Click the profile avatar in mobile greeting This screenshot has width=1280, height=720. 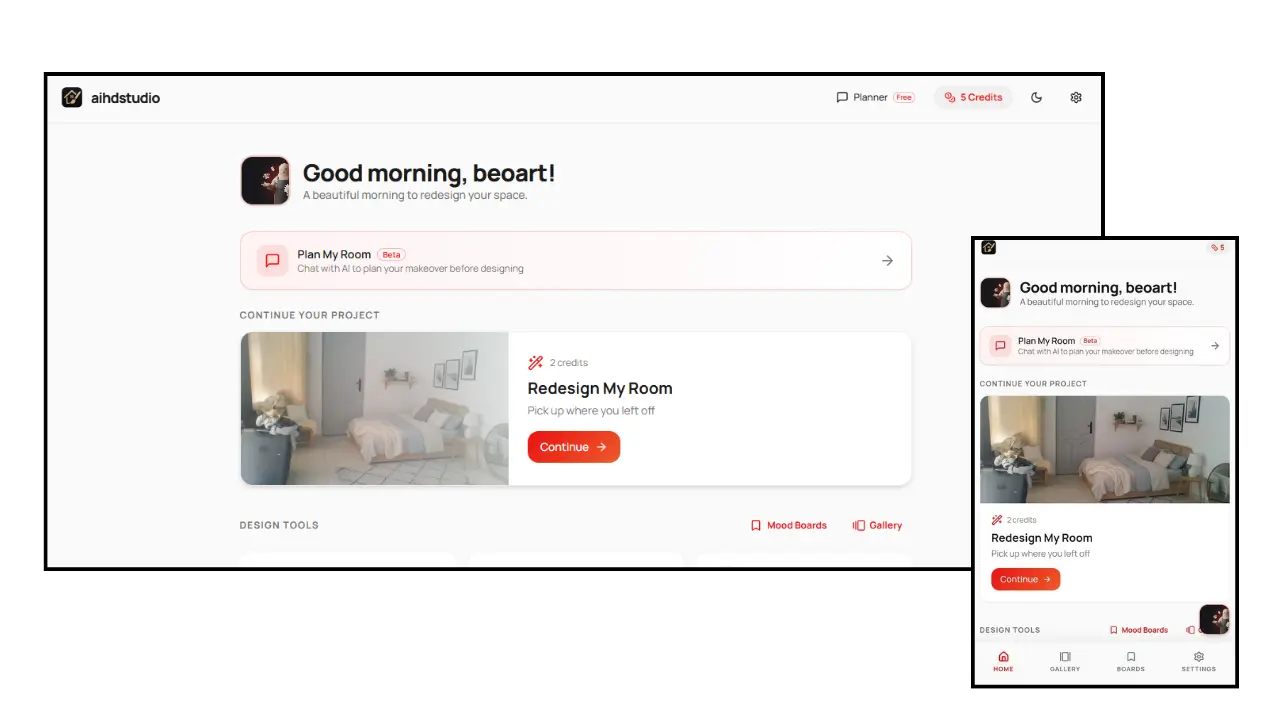pyautogui.click(x=995, y=293)
